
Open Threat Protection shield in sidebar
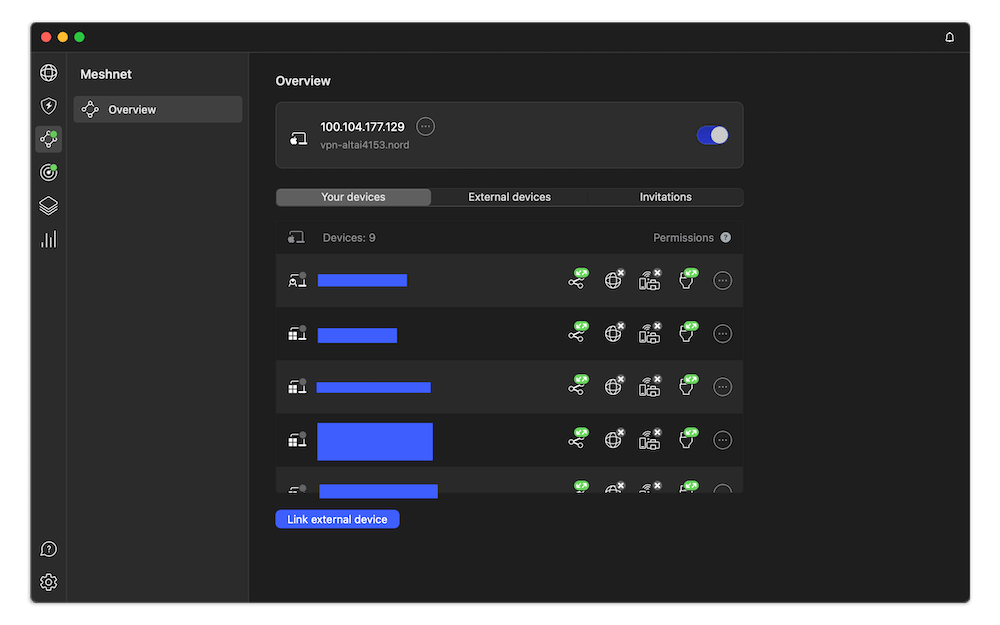coord(48,106)
